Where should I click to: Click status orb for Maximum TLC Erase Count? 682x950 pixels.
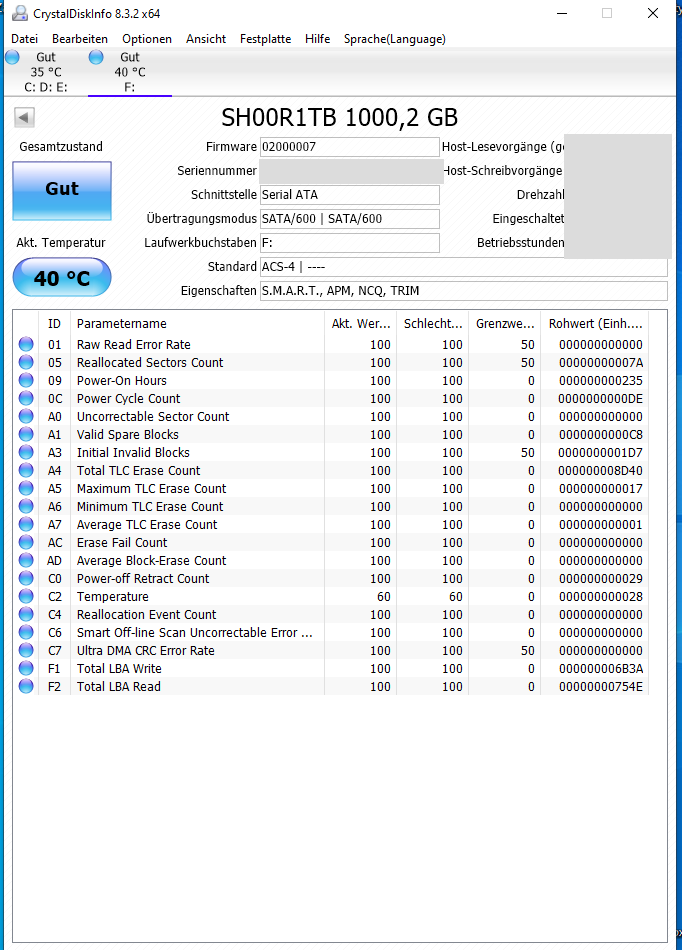26,488
